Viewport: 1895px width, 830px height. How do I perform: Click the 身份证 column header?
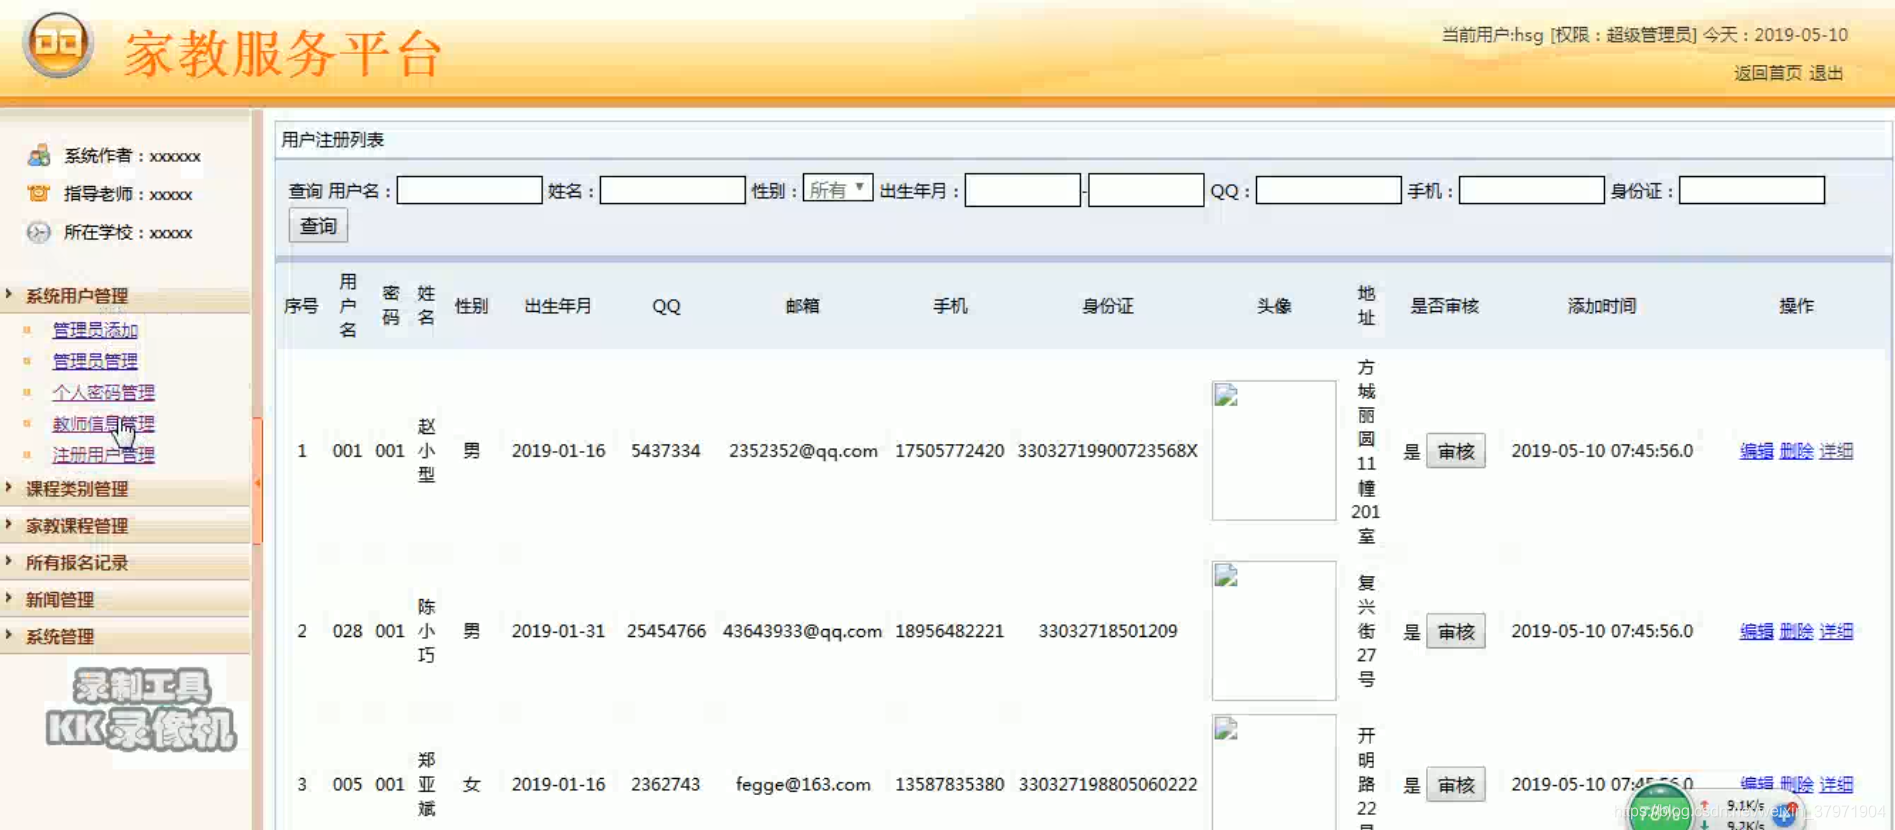click(x=1107, y=306)
